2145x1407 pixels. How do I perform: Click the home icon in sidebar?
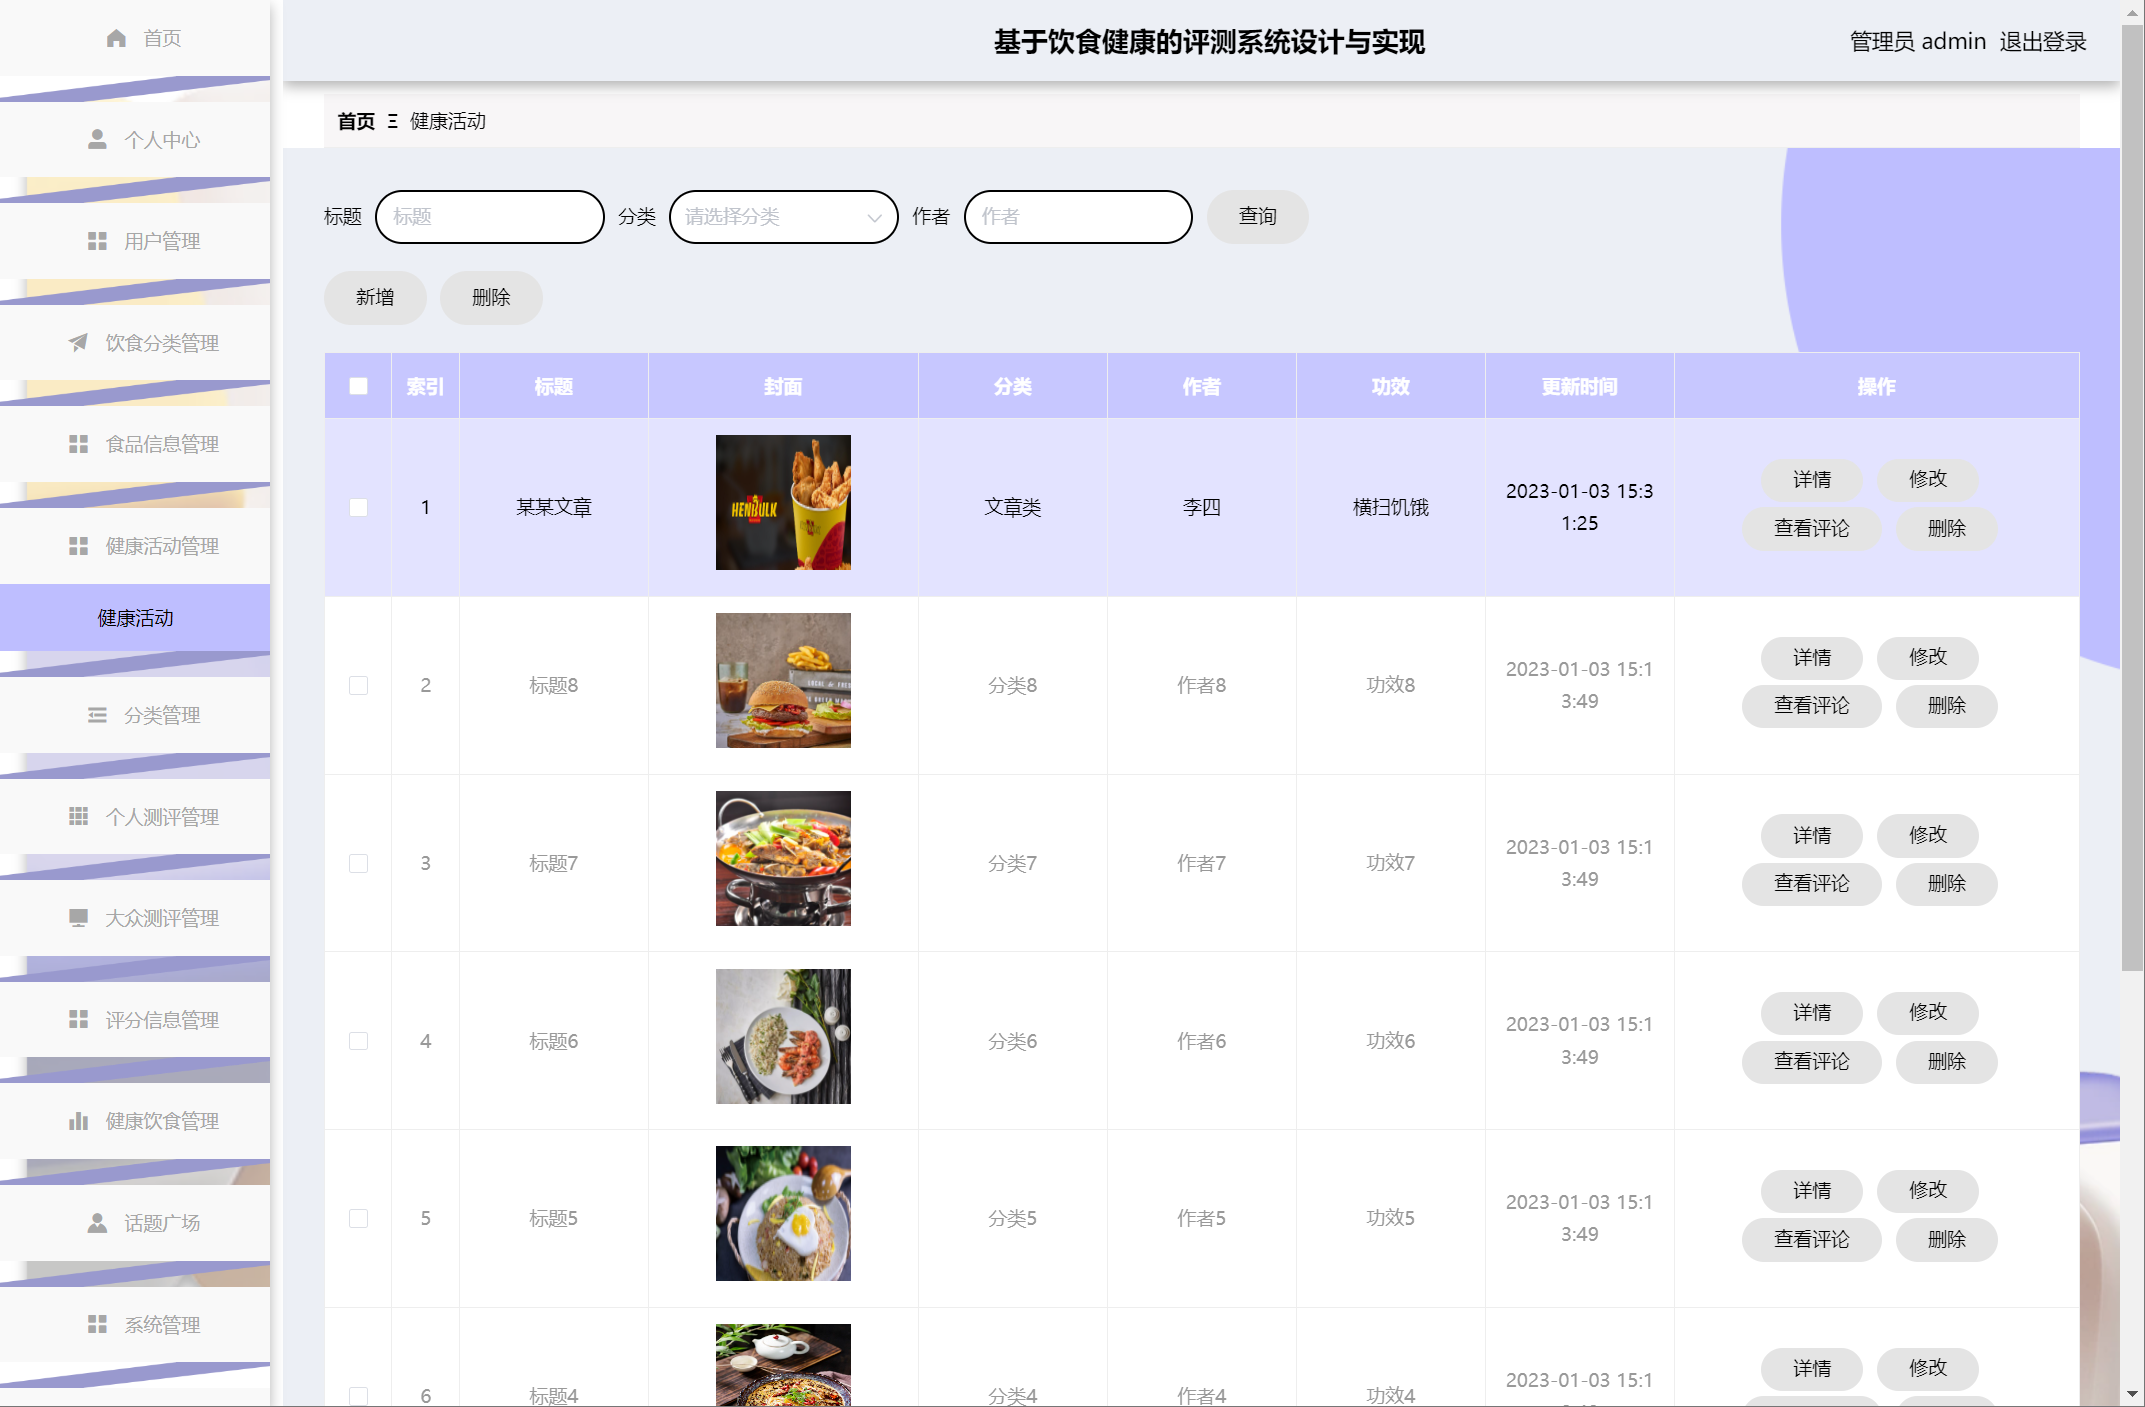(x=116, y=38)
